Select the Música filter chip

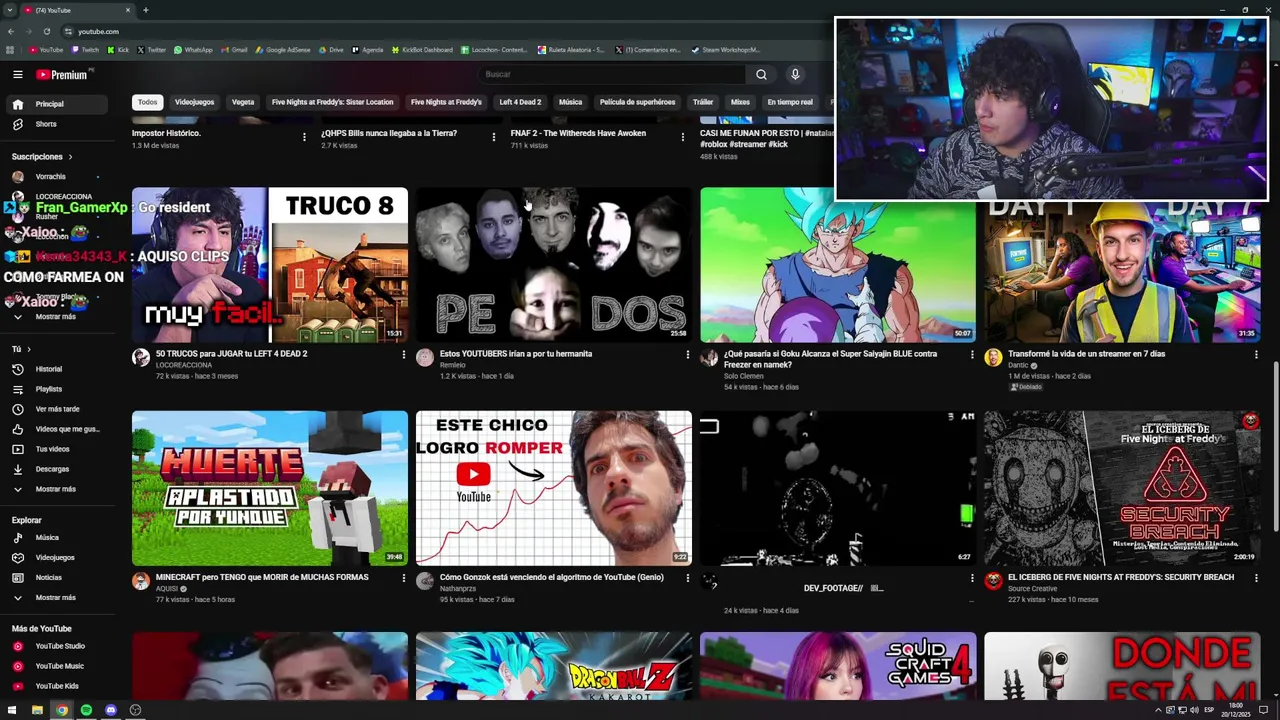[570, 102]
